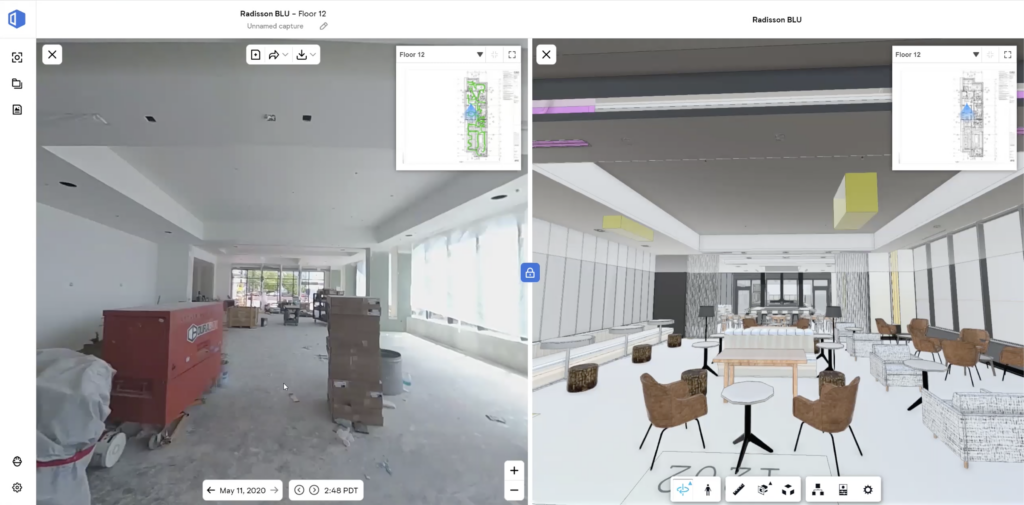Zoom in with the plus button

(514, 470)
